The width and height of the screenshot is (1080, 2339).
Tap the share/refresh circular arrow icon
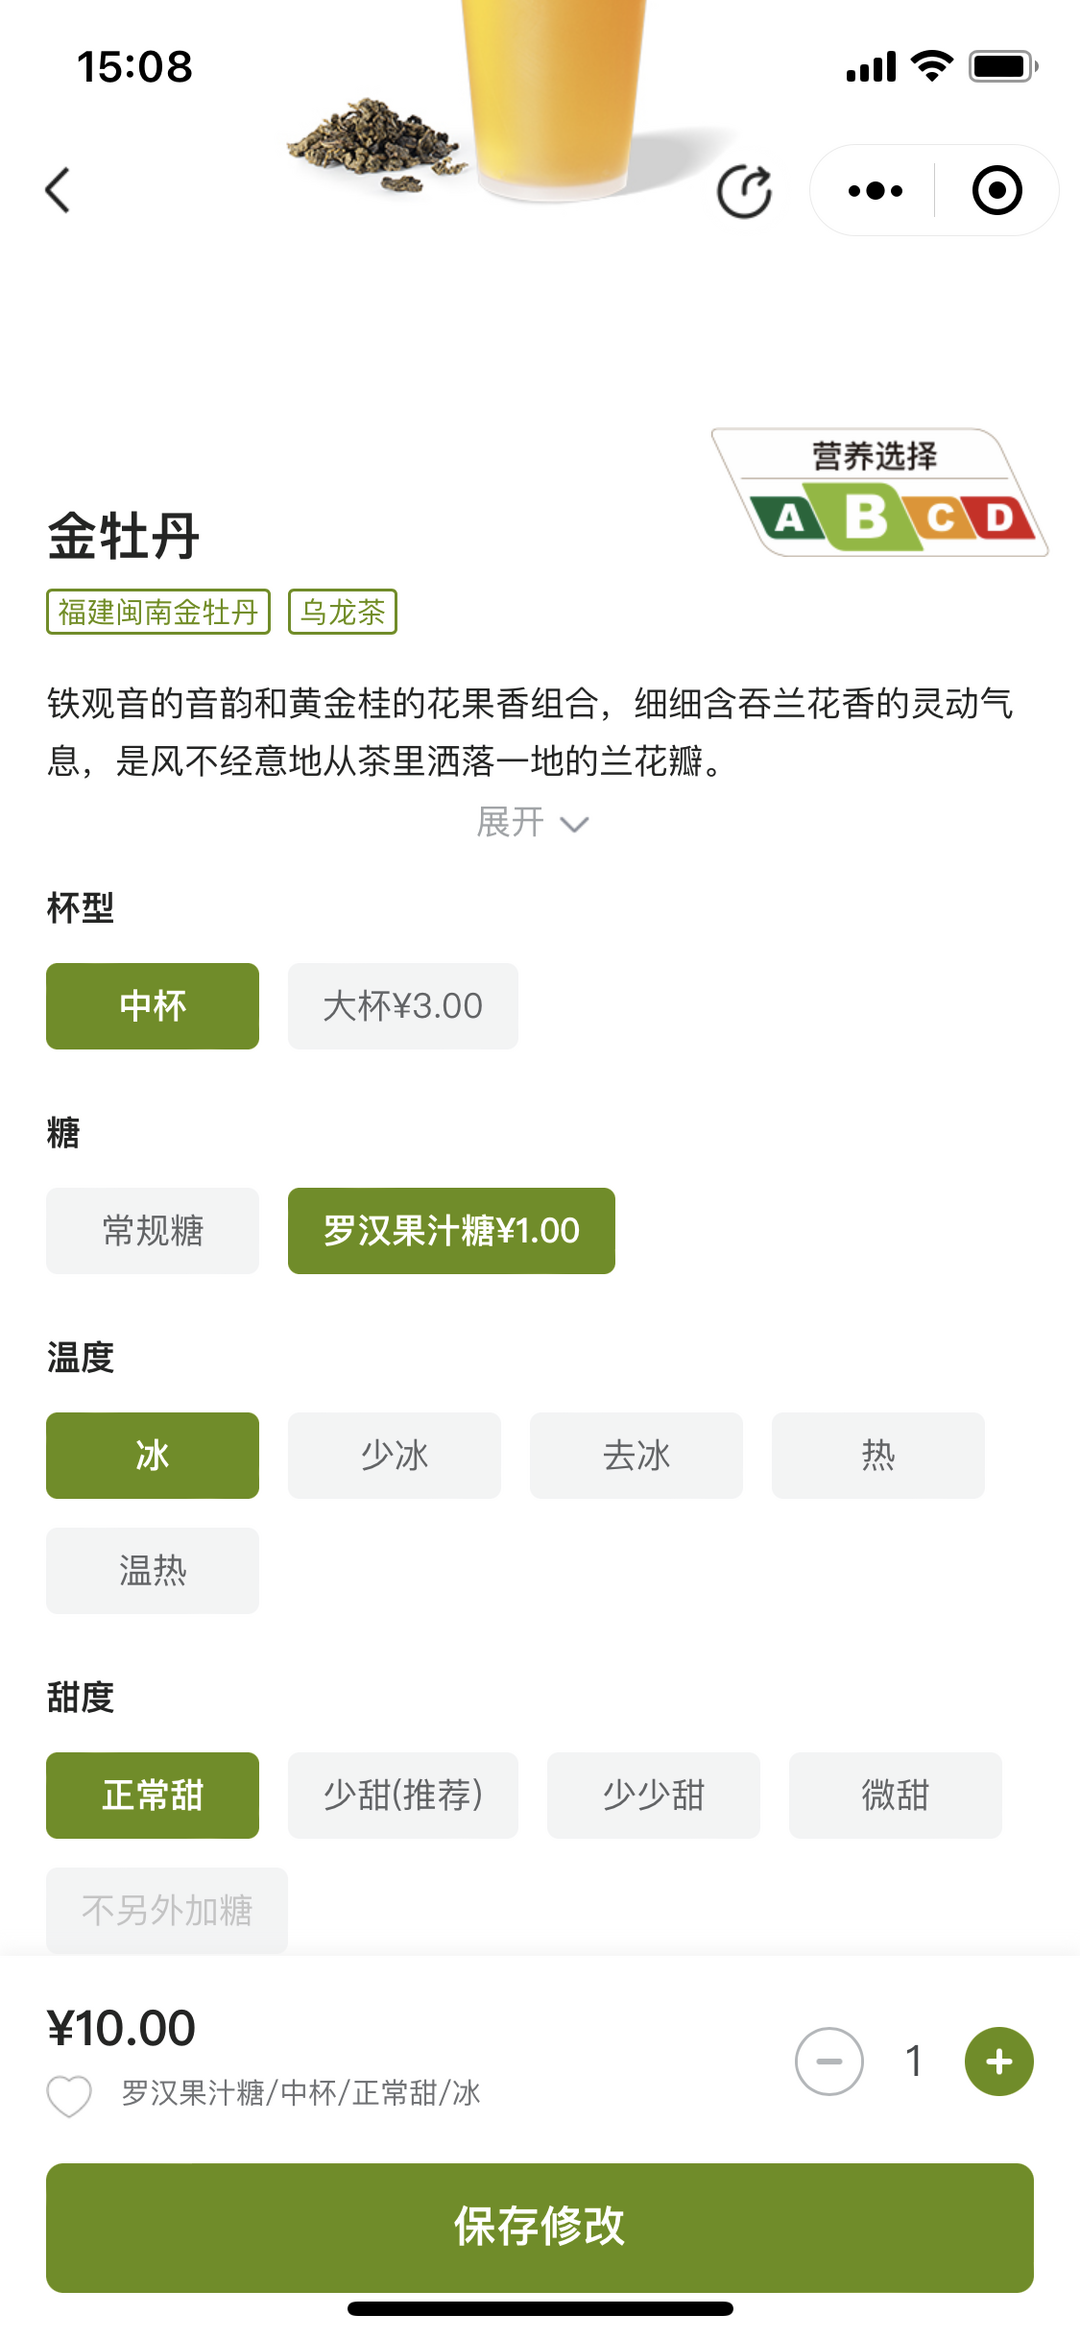(745, 191)
